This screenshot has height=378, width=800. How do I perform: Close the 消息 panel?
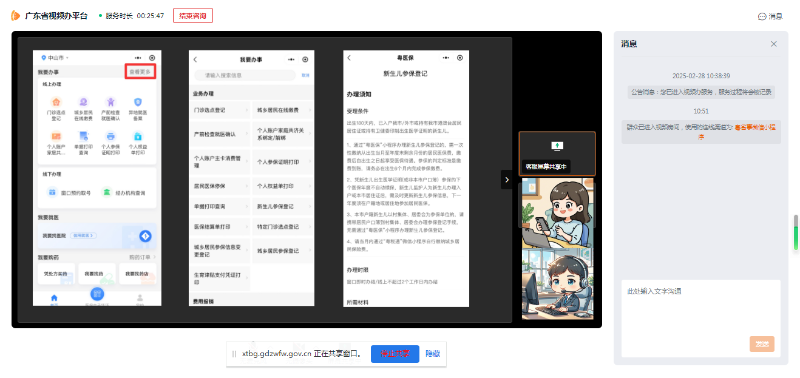point(773,44)
